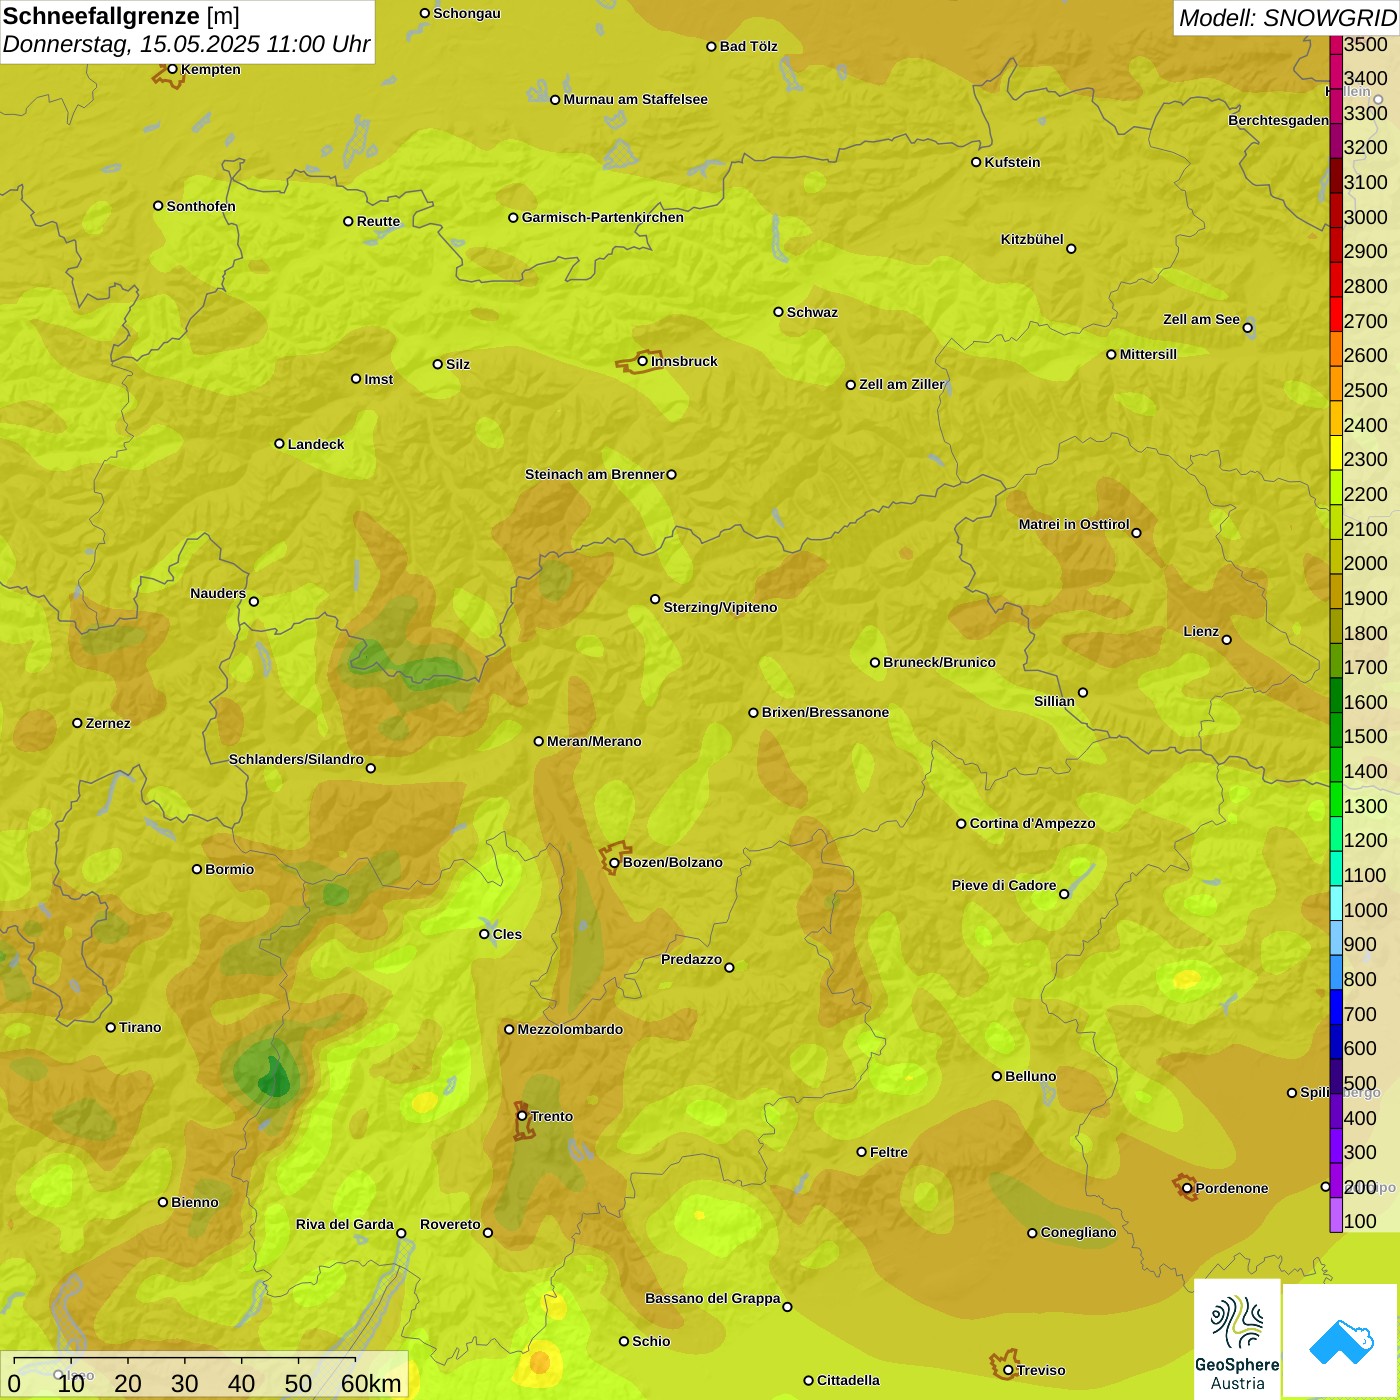1400x1400 pixels.
Task: Click the 'Schwaz' label
Action: [x=812, y=312]
